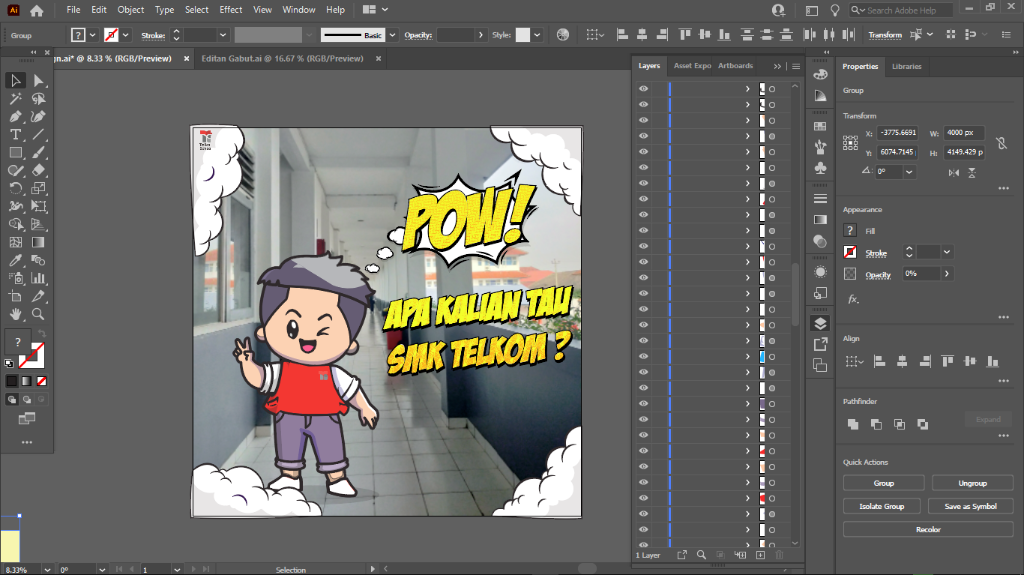Image resolution: width=1024 pixels, height=575 pixels.
Task: Click the Delete Selection trash icon
Action: pos(779,555)
